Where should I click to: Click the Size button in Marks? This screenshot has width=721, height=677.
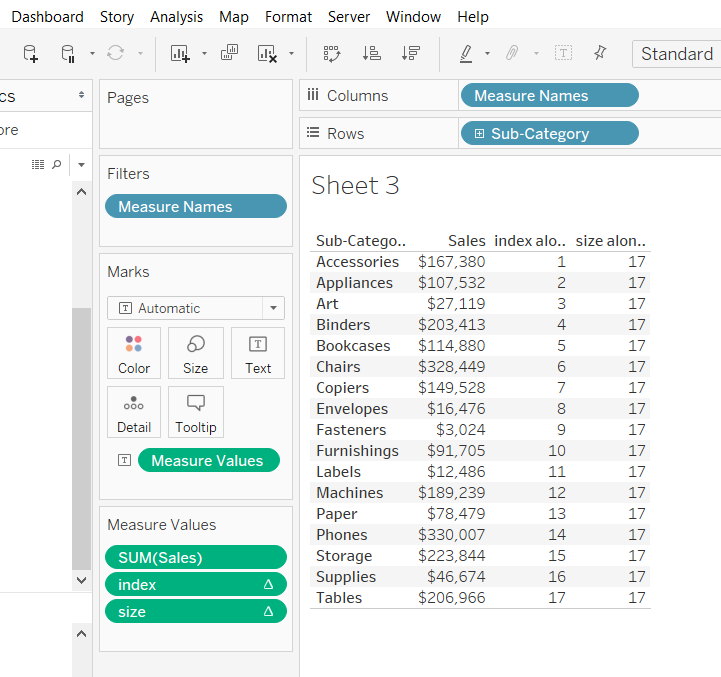[x=196, y=354]
